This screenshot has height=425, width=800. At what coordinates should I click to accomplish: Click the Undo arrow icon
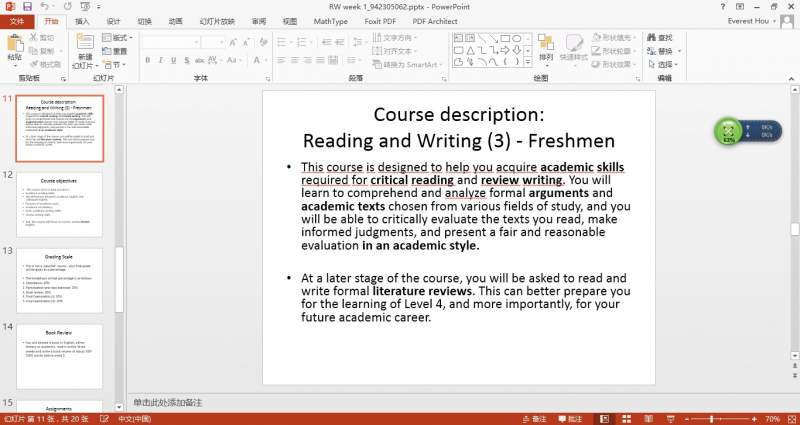point(44,7)
